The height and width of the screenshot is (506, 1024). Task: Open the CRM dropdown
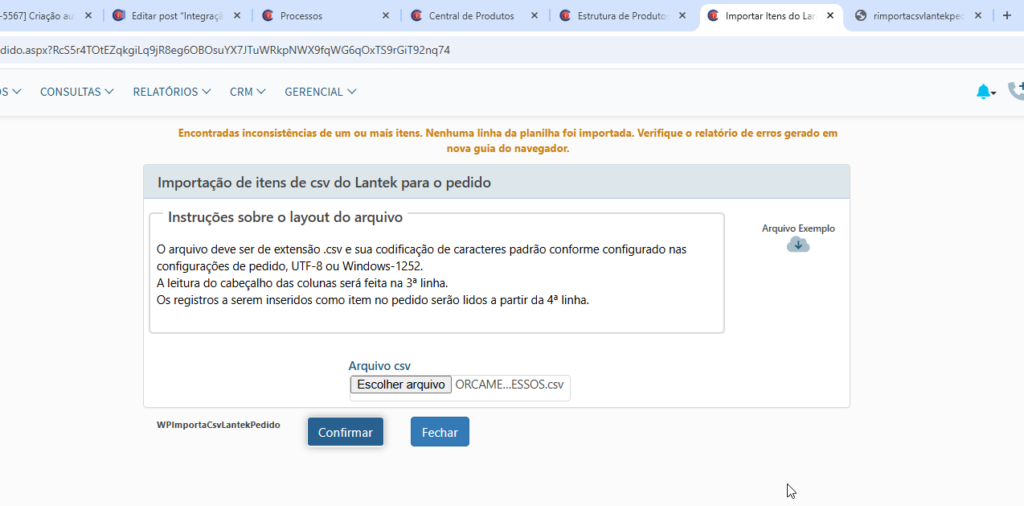click(247, 92)
